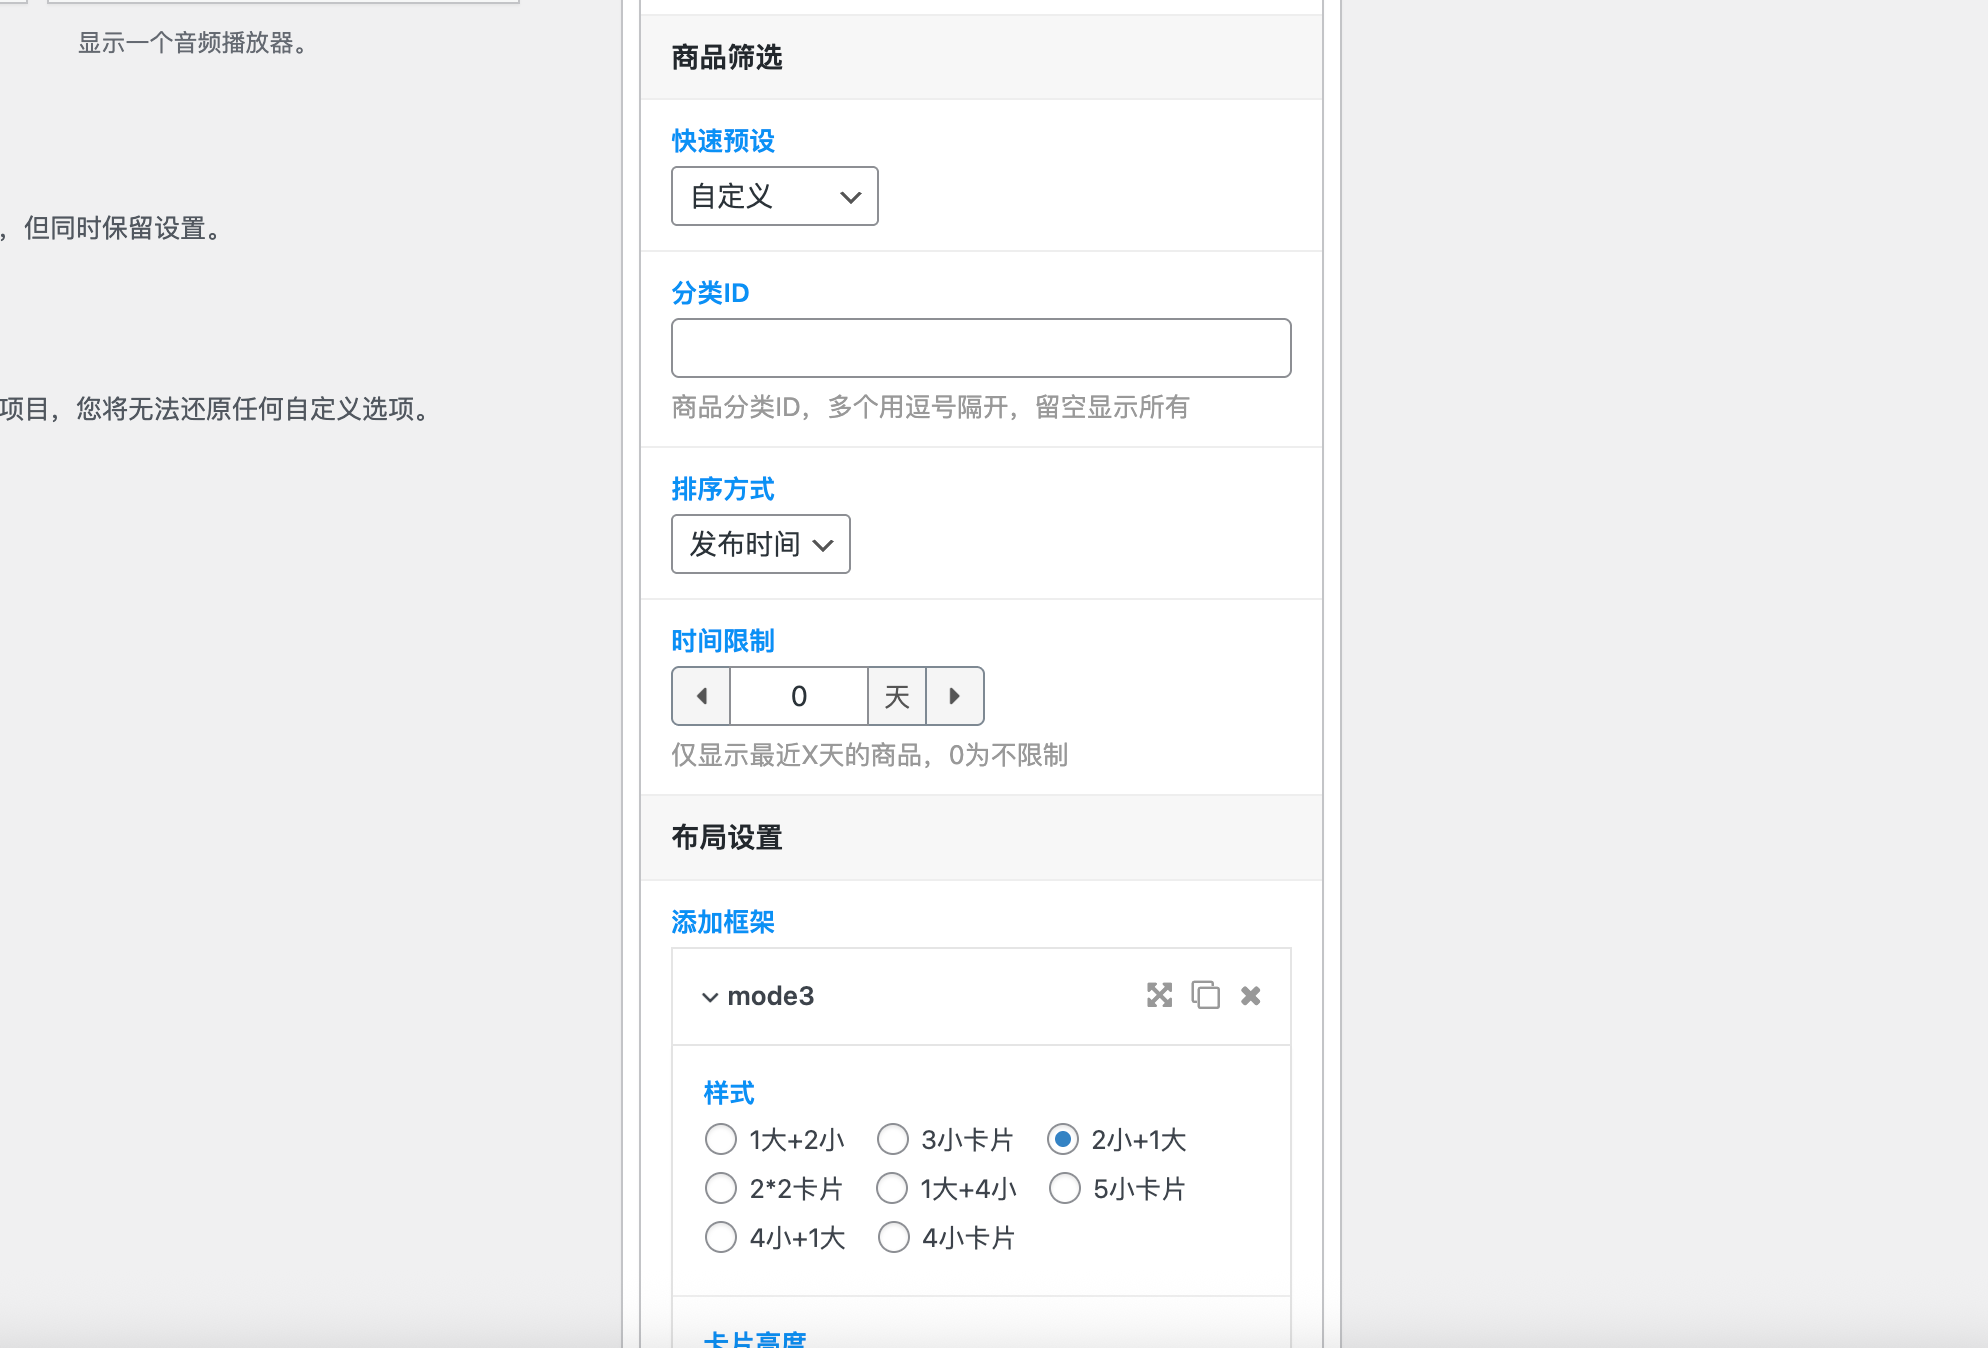Click the 时间限制 number field
This screenshot has width=1988, height=1348.
[x=798, y=696]
